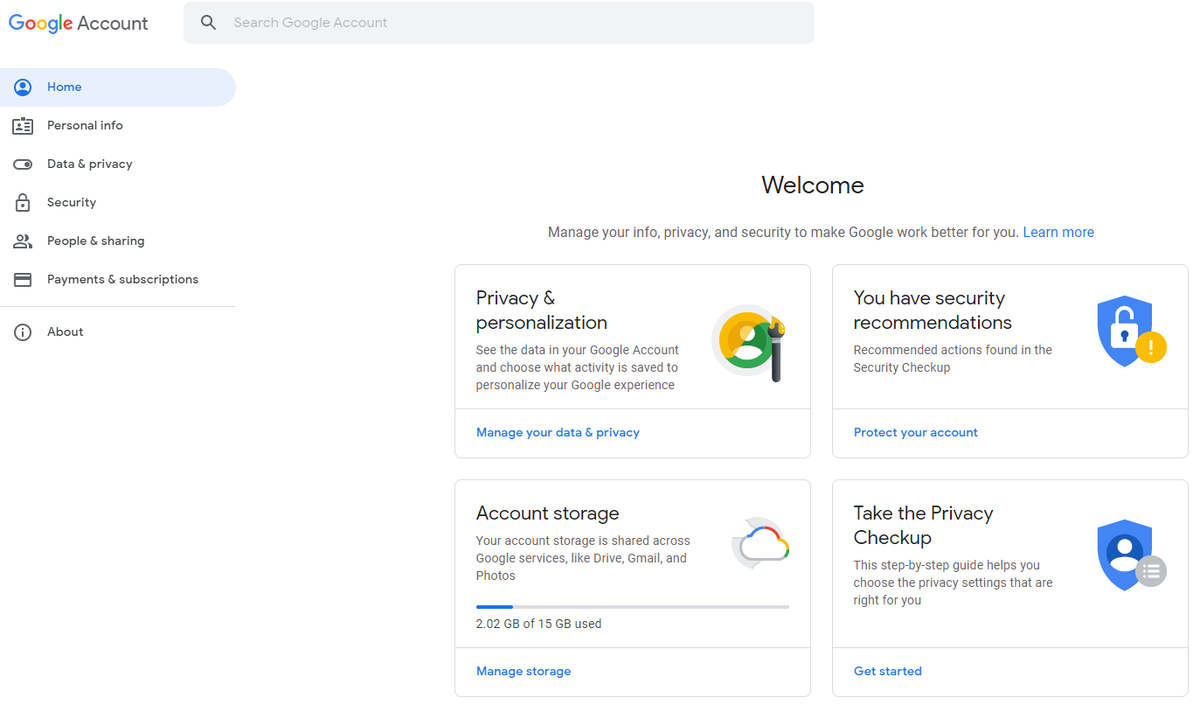The height and width of the screenshot is (705, 1200).
Task: Open People & sharing page
Action: pos(96,241)
